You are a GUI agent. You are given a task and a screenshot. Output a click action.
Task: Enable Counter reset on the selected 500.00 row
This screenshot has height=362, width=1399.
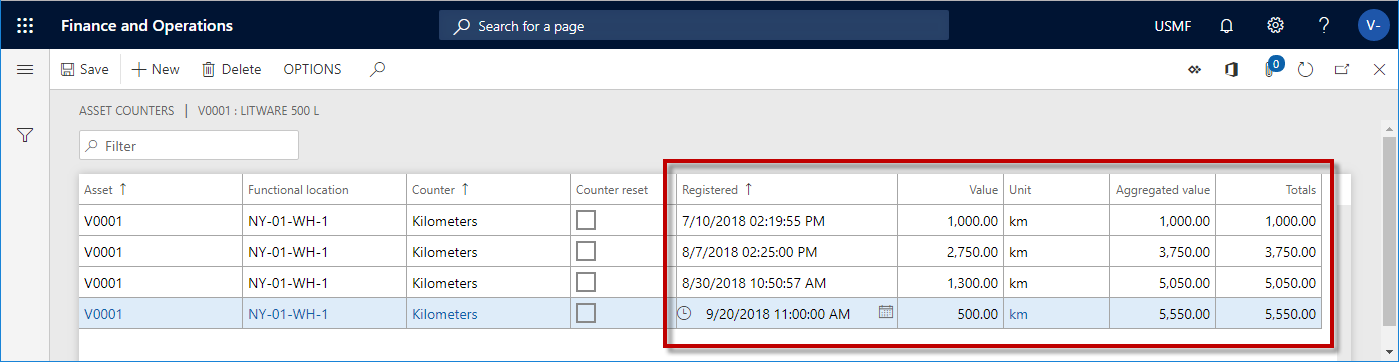tap(586, 313)
